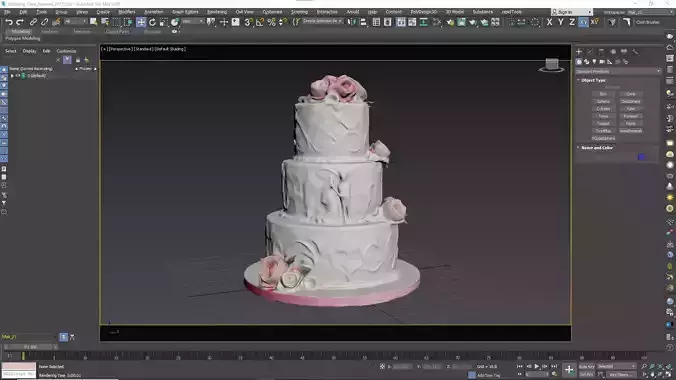The image size is (676, 380).
Task: Open the Modifiers menu
Action: pos(127,12)
